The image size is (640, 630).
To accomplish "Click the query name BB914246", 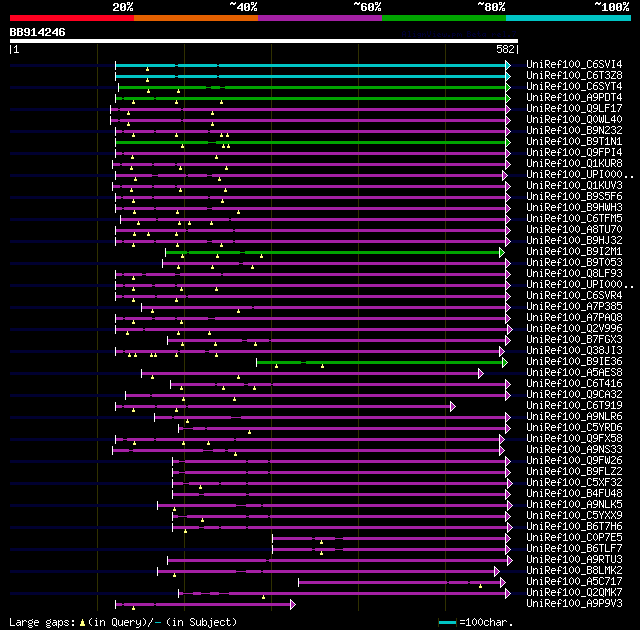I will (x=37, y=32).
